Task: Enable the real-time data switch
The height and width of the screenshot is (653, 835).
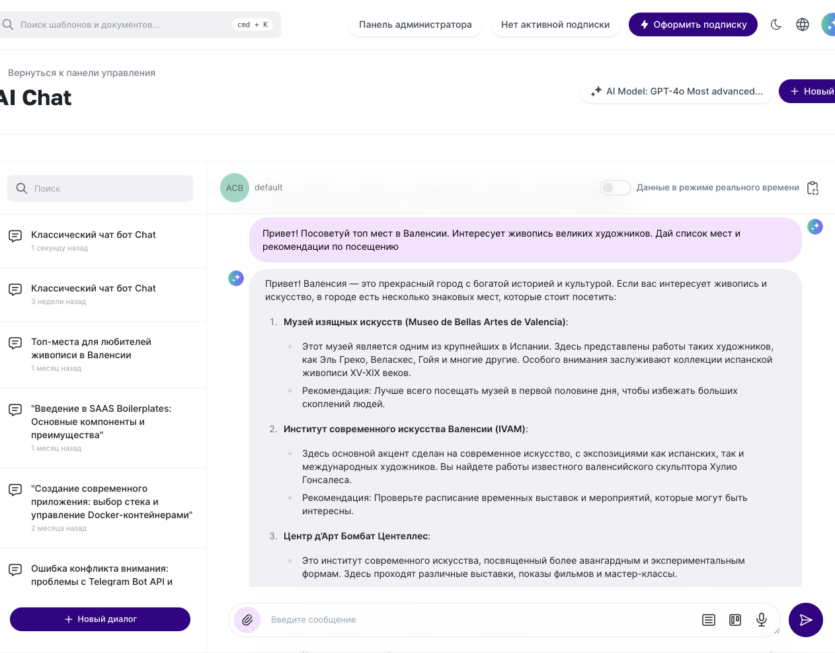Action: (x=615, y=188)
